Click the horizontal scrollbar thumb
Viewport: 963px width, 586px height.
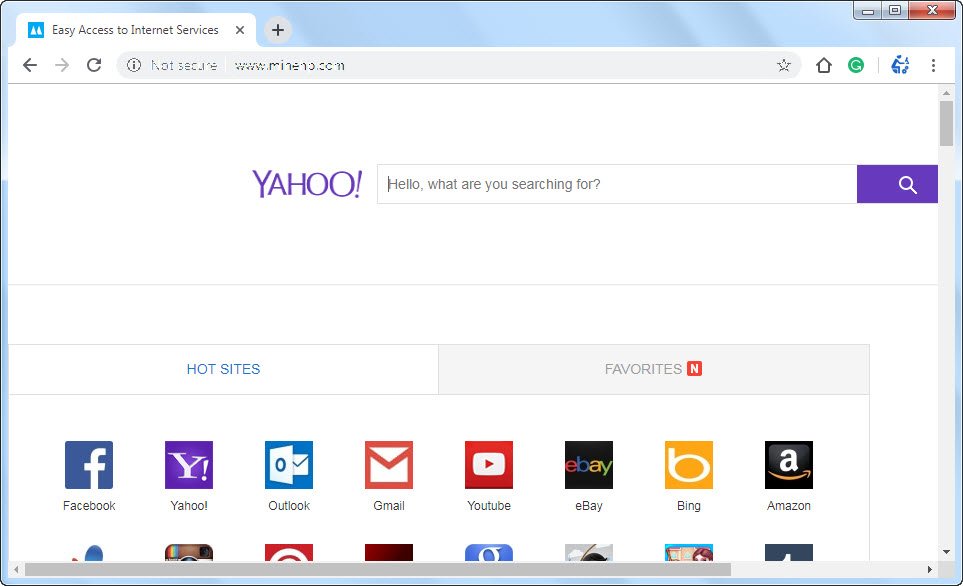(x=378, y=569)
